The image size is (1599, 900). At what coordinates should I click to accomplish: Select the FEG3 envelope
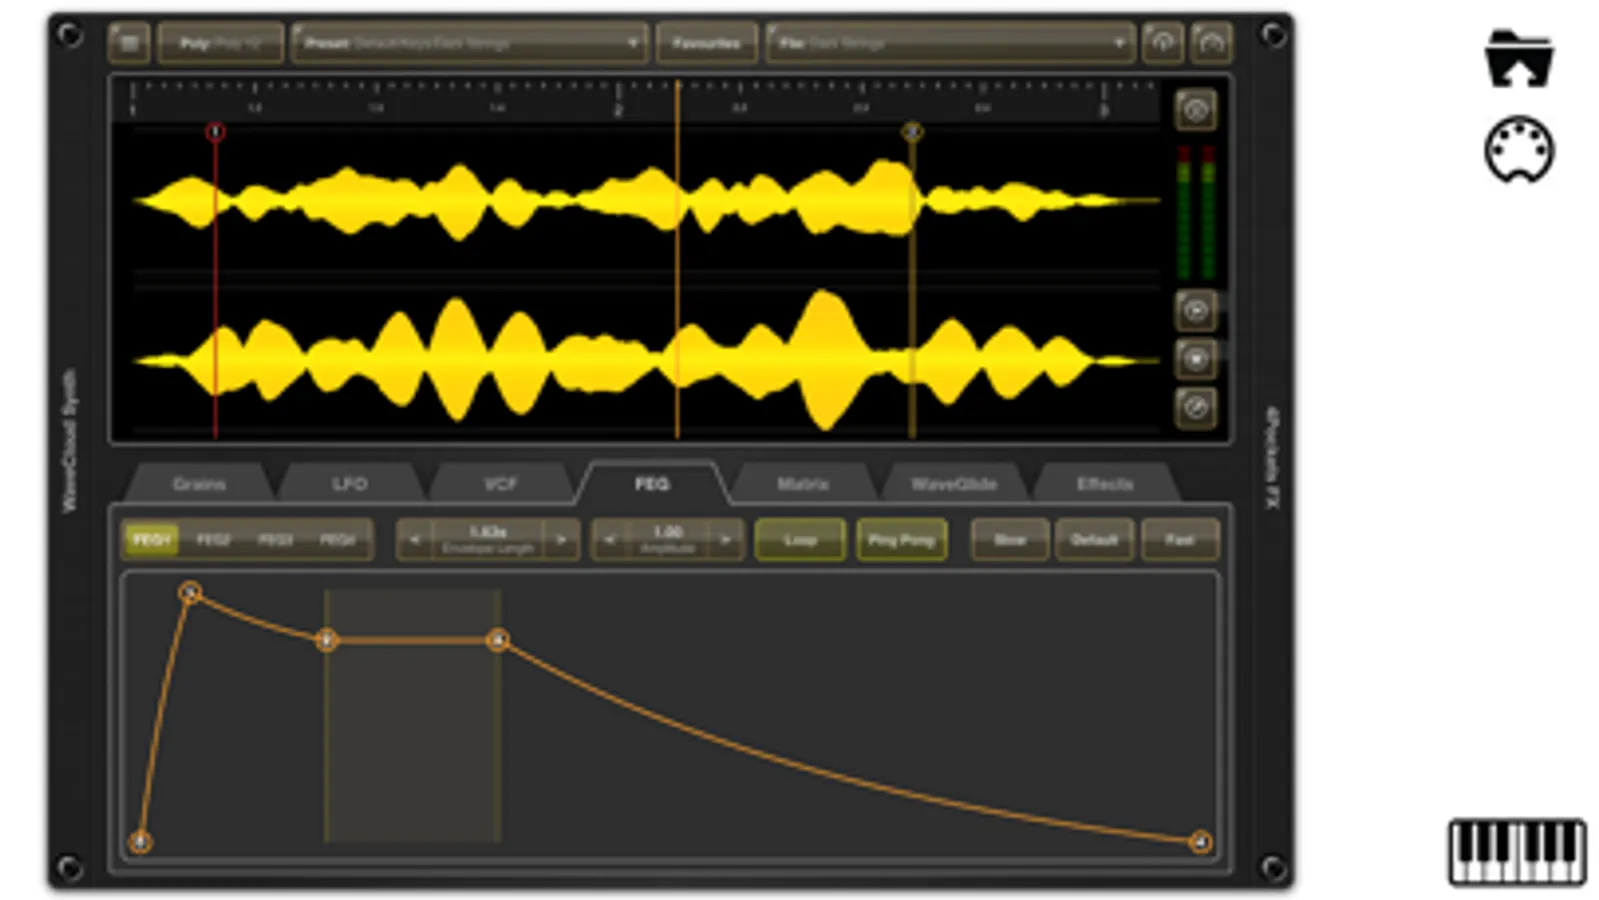275,540
